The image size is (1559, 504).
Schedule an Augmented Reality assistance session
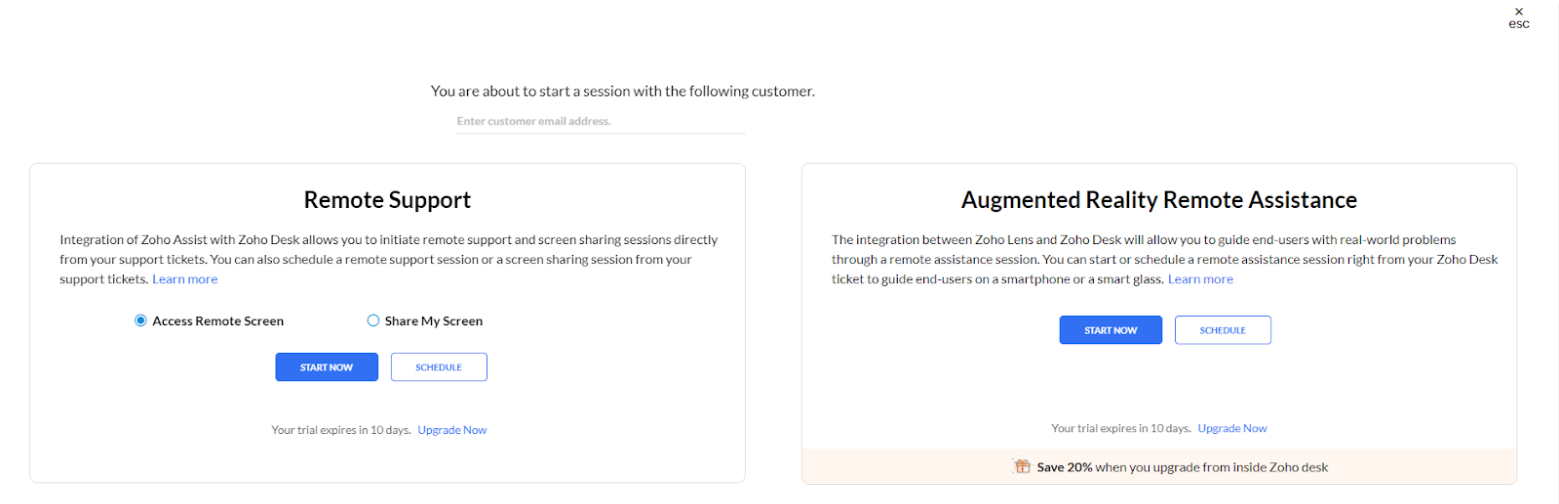point(1222,330)
